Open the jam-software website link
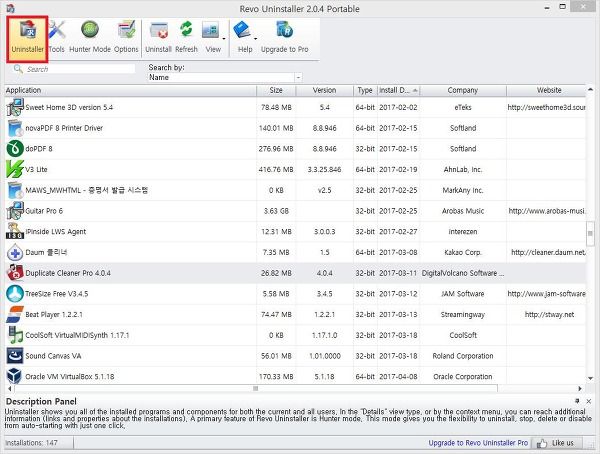600x454 pixels. tap(546, 294)
